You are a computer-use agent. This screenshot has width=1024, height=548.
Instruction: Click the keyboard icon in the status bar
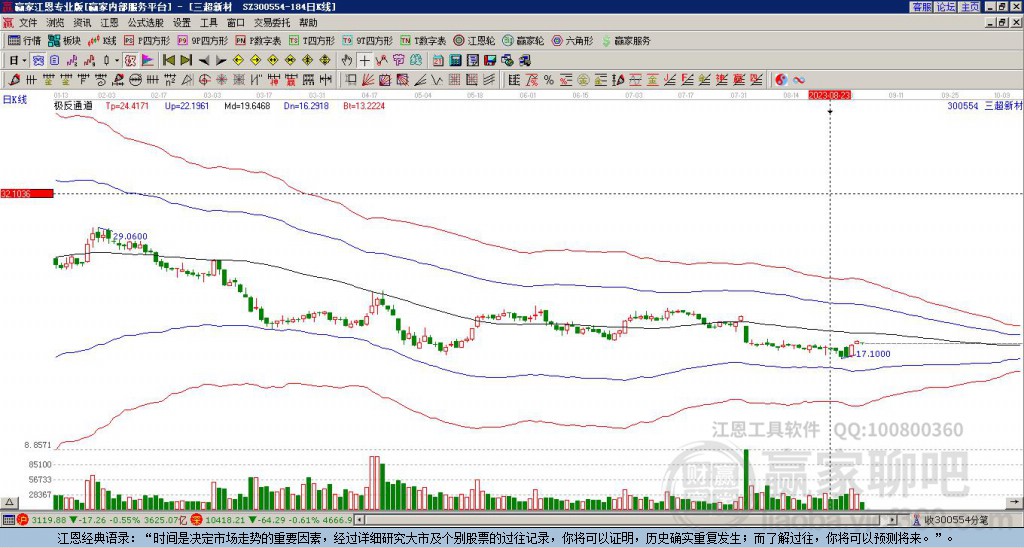(8, 520)
